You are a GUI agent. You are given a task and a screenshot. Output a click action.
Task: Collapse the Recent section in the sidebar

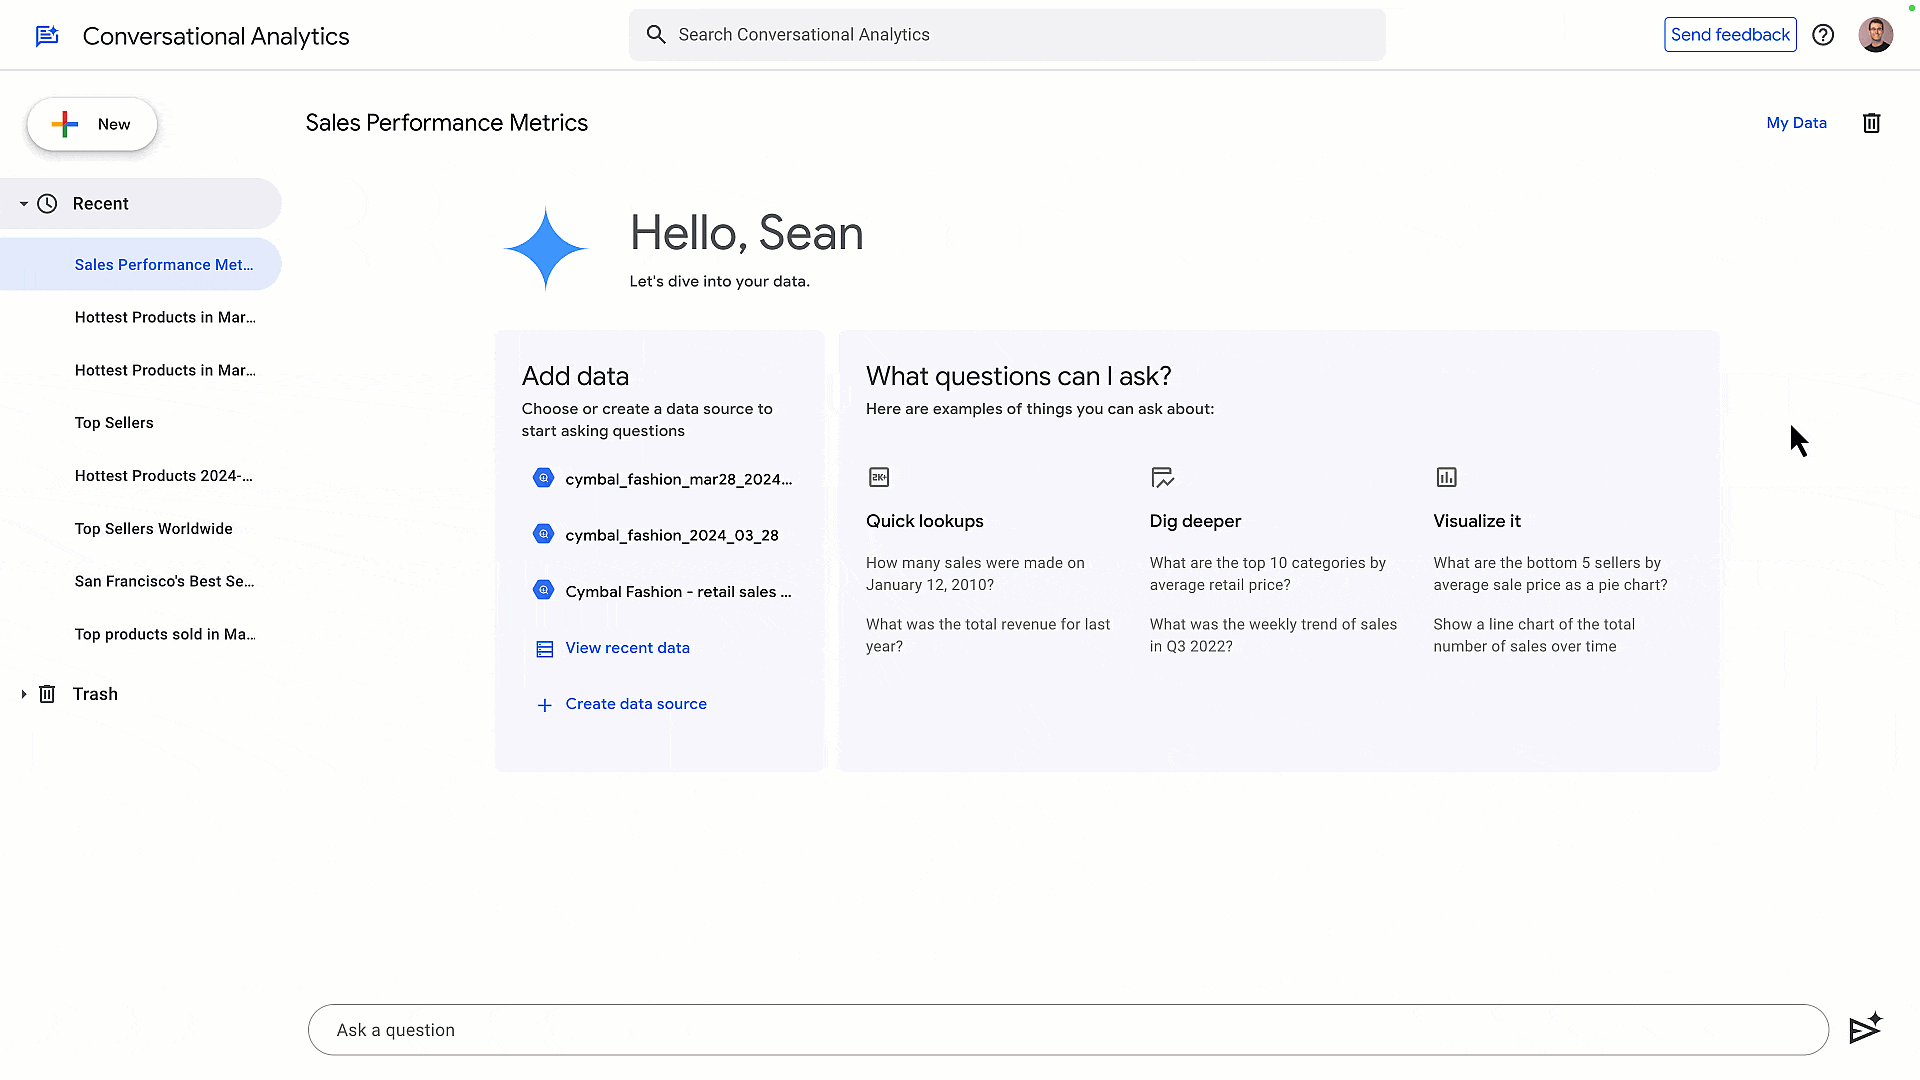click(23, 203)
